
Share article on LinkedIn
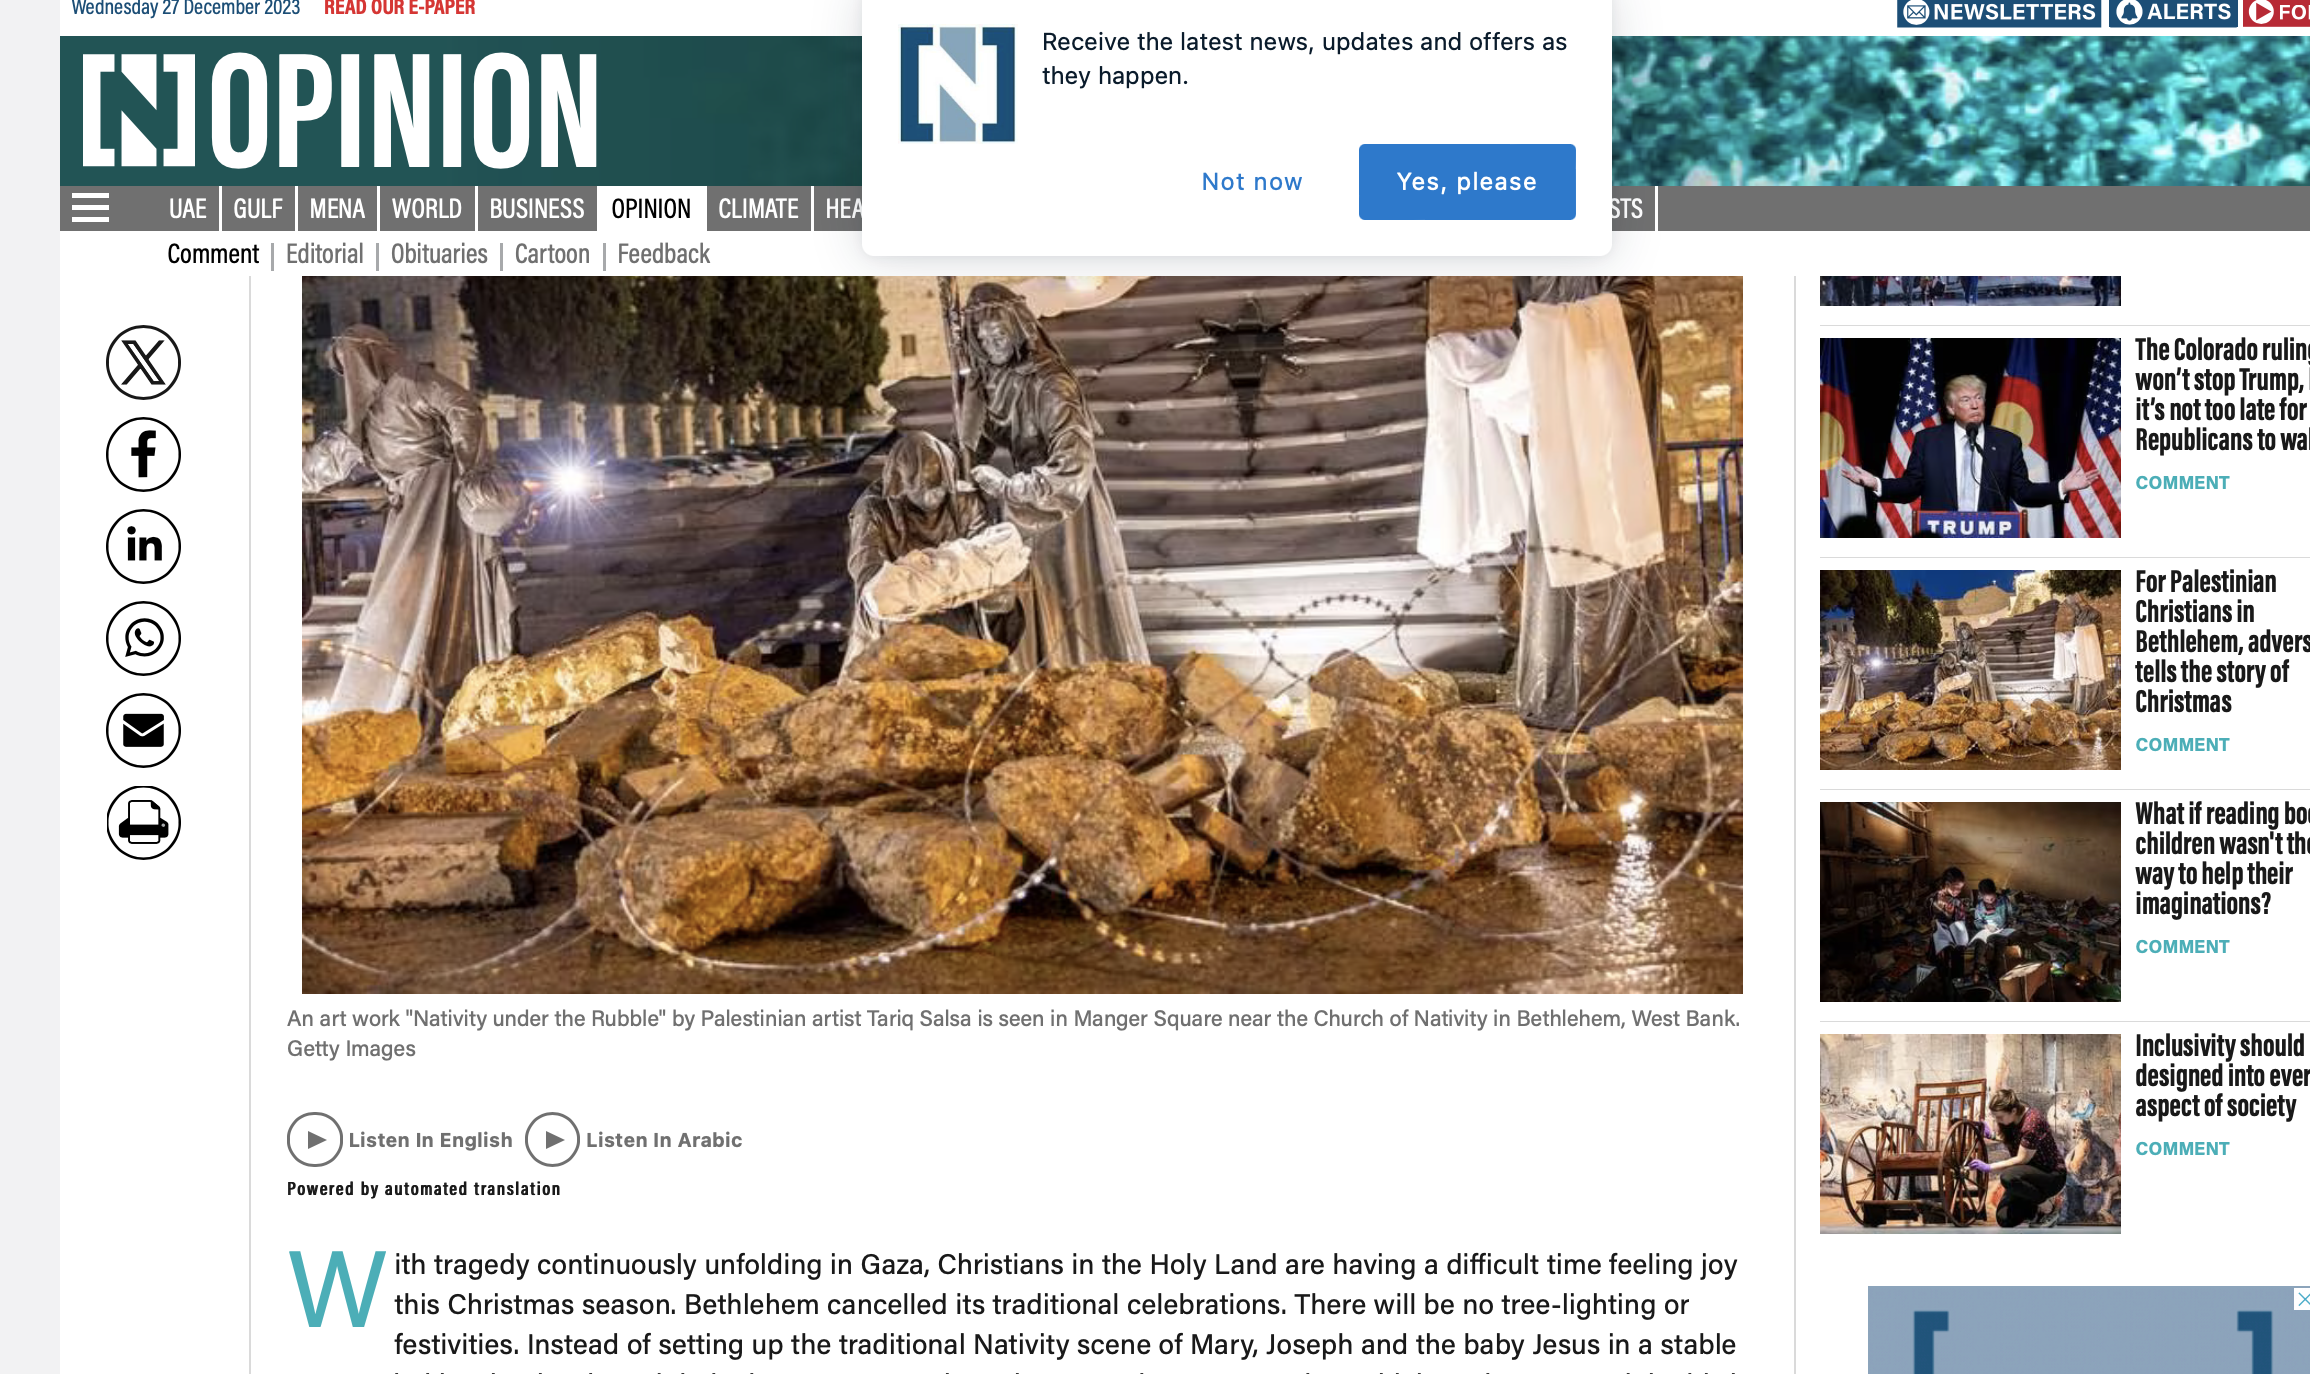coord(143,546)
